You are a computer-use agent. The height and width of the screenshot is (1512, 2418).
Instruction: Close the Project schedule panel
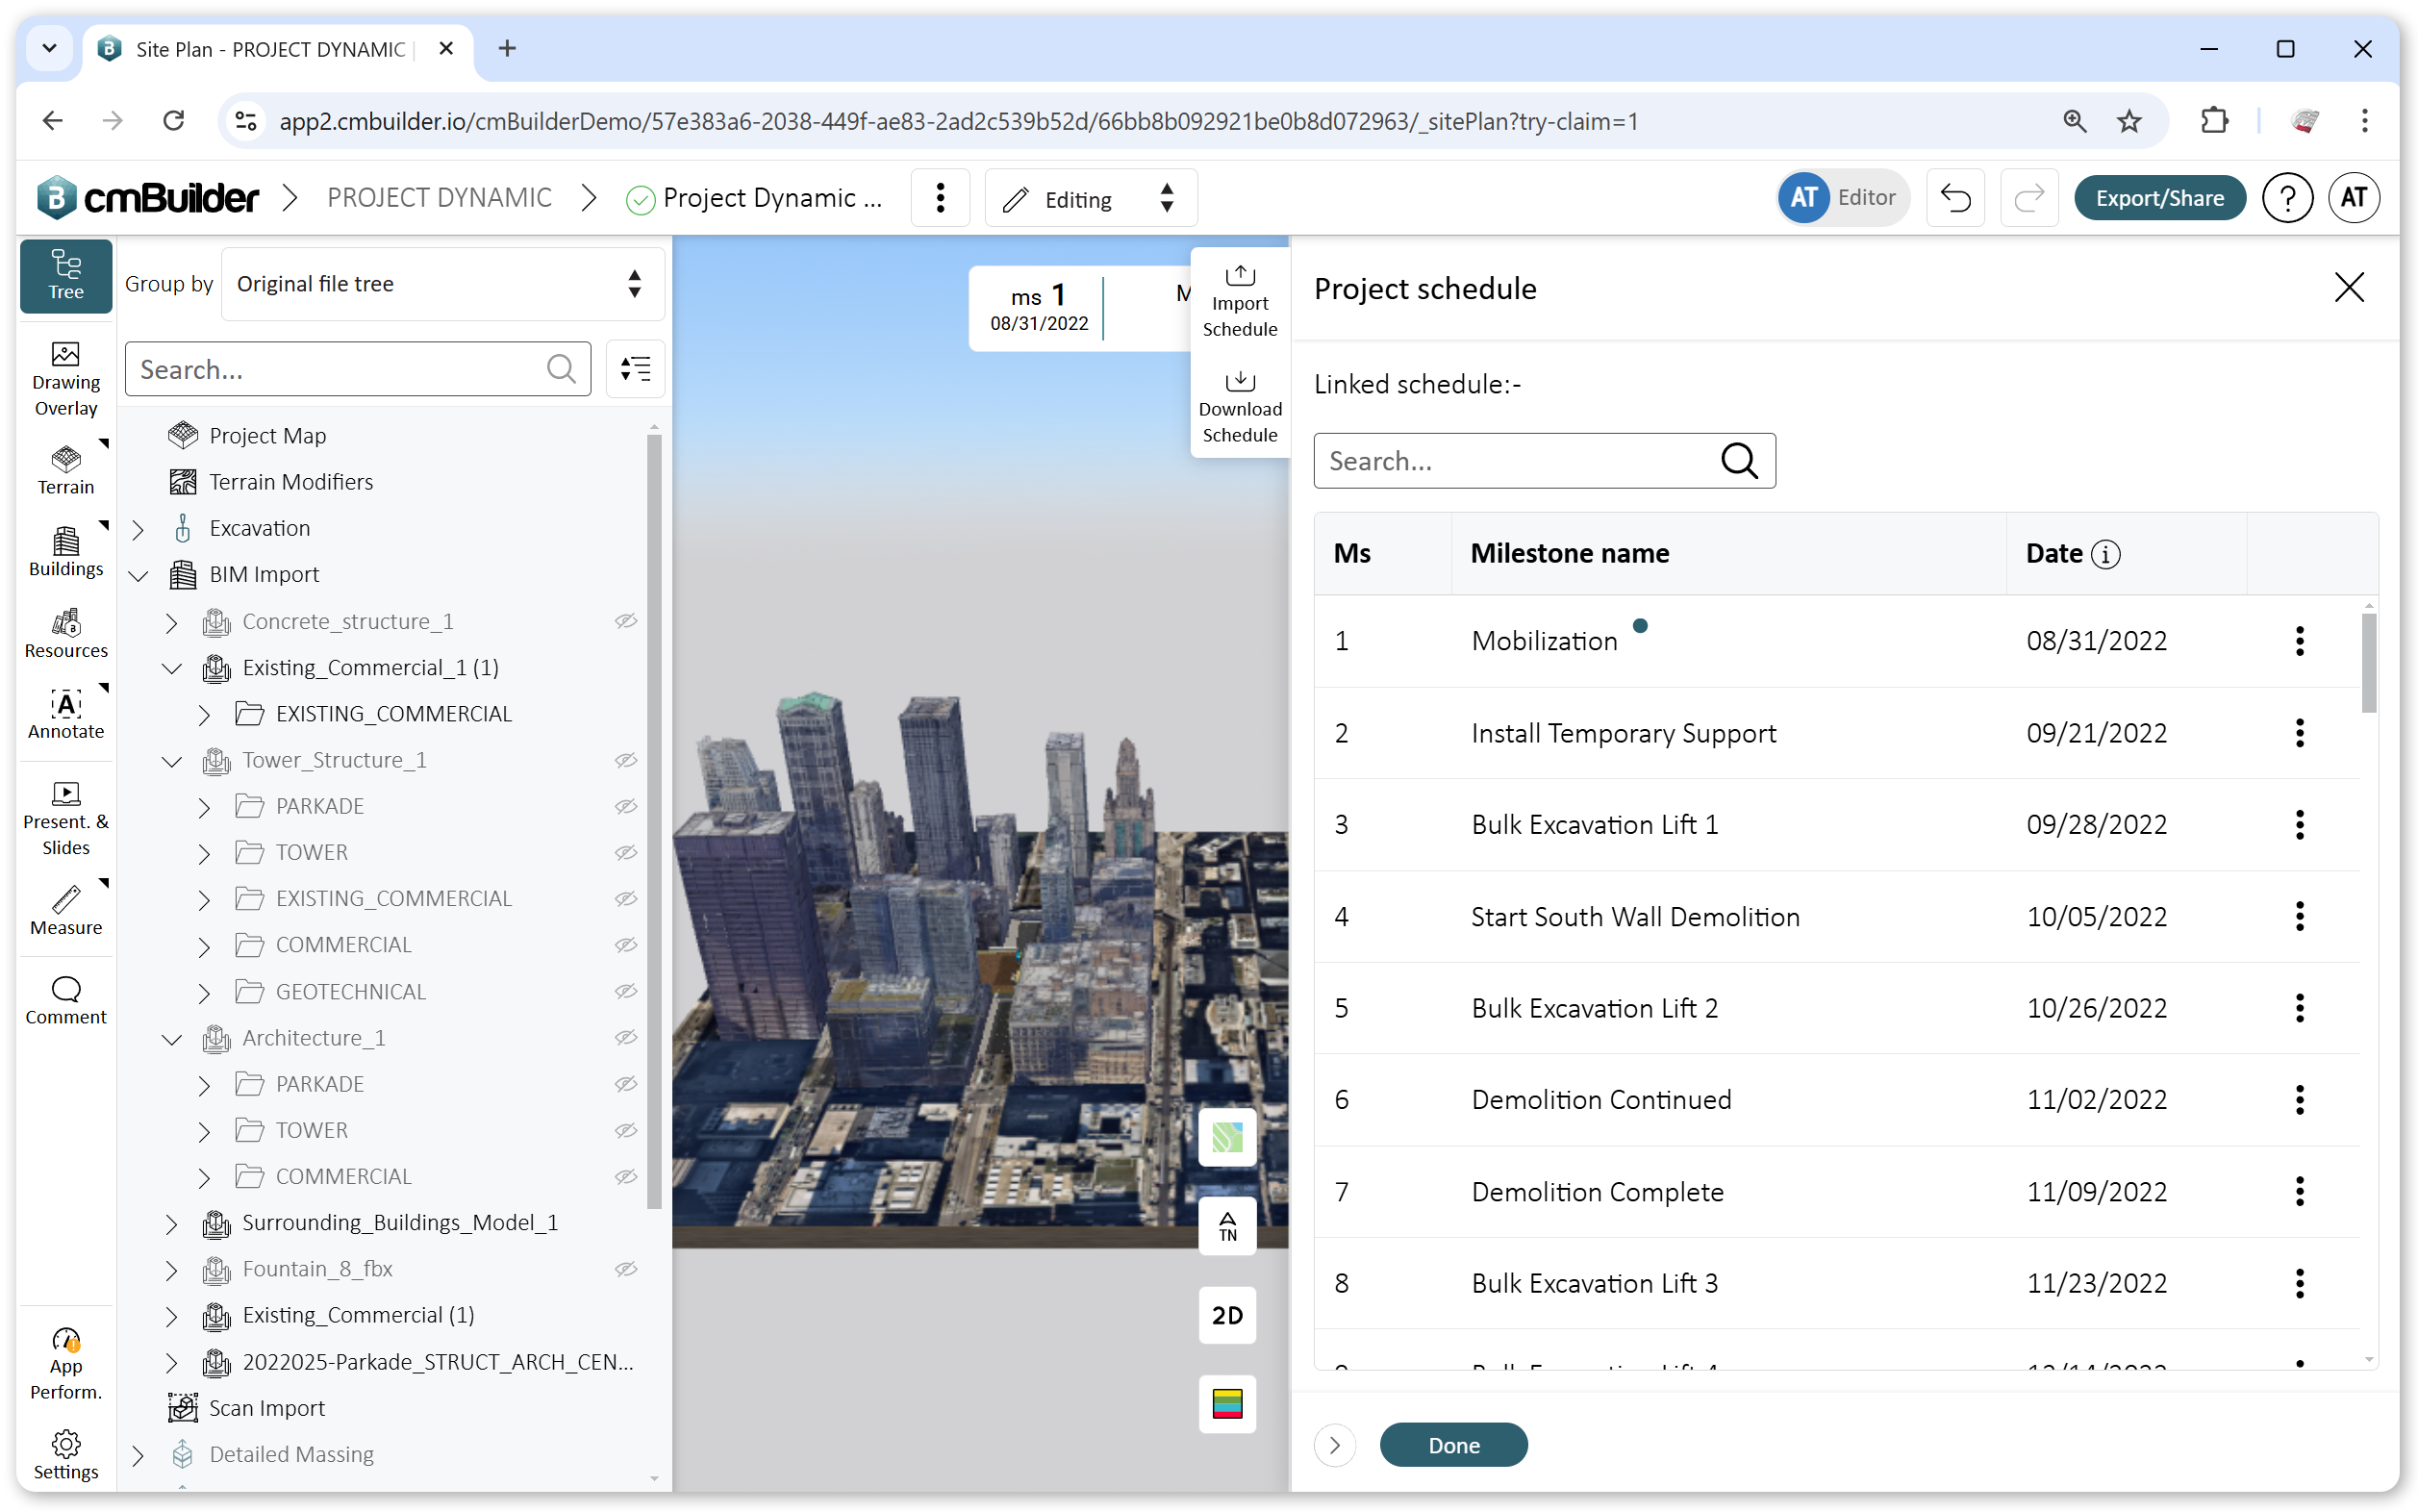click(2348, 288)
